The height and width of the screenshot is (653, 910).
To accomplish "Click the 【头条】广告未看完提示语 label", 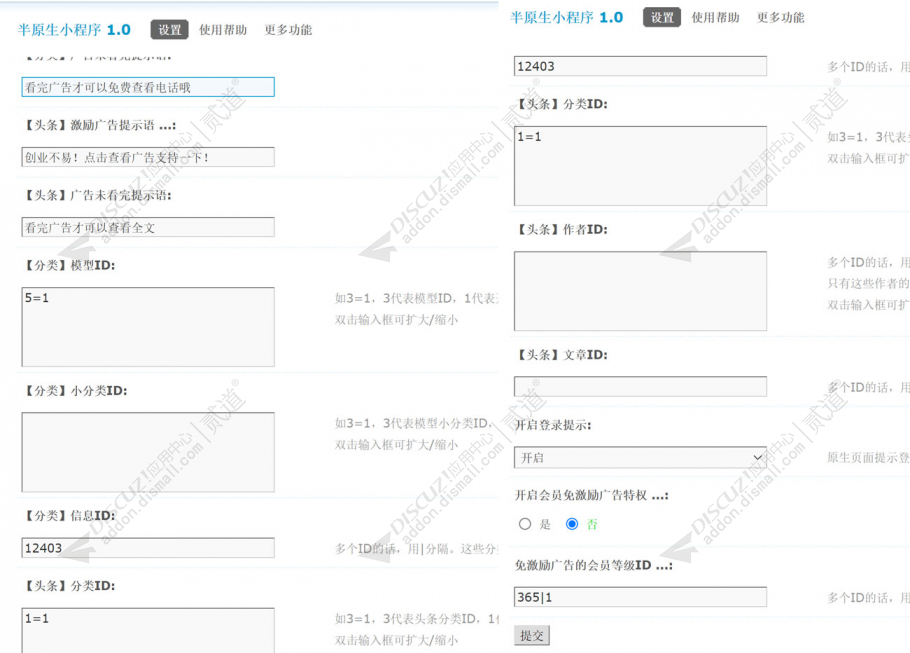I will click(97, 195).
